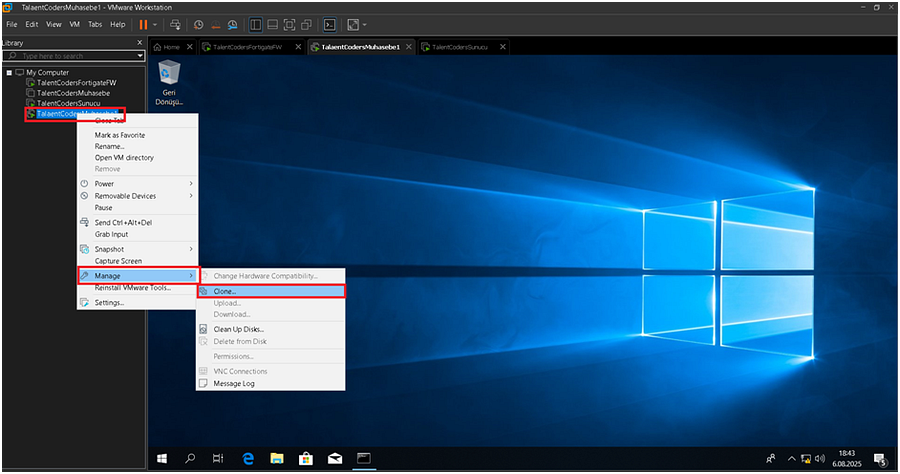Open the library search dropdown arrow
900x474 pixels.
tap(140, 56)
